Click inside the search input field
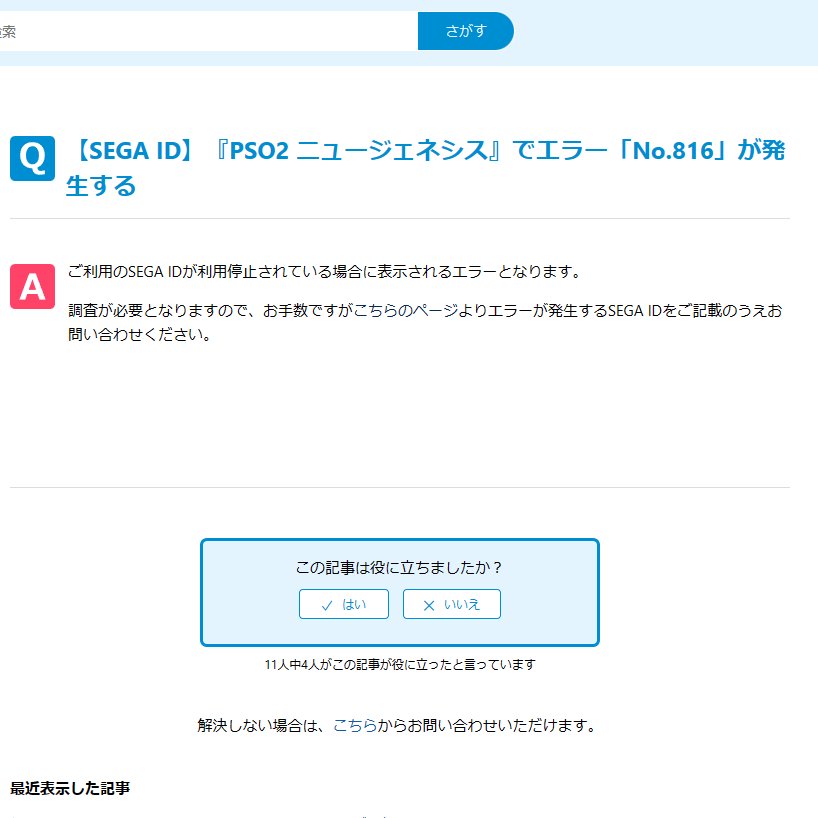Image resolution: width=818 pixels, height=818 pixels. pos(200,31)
